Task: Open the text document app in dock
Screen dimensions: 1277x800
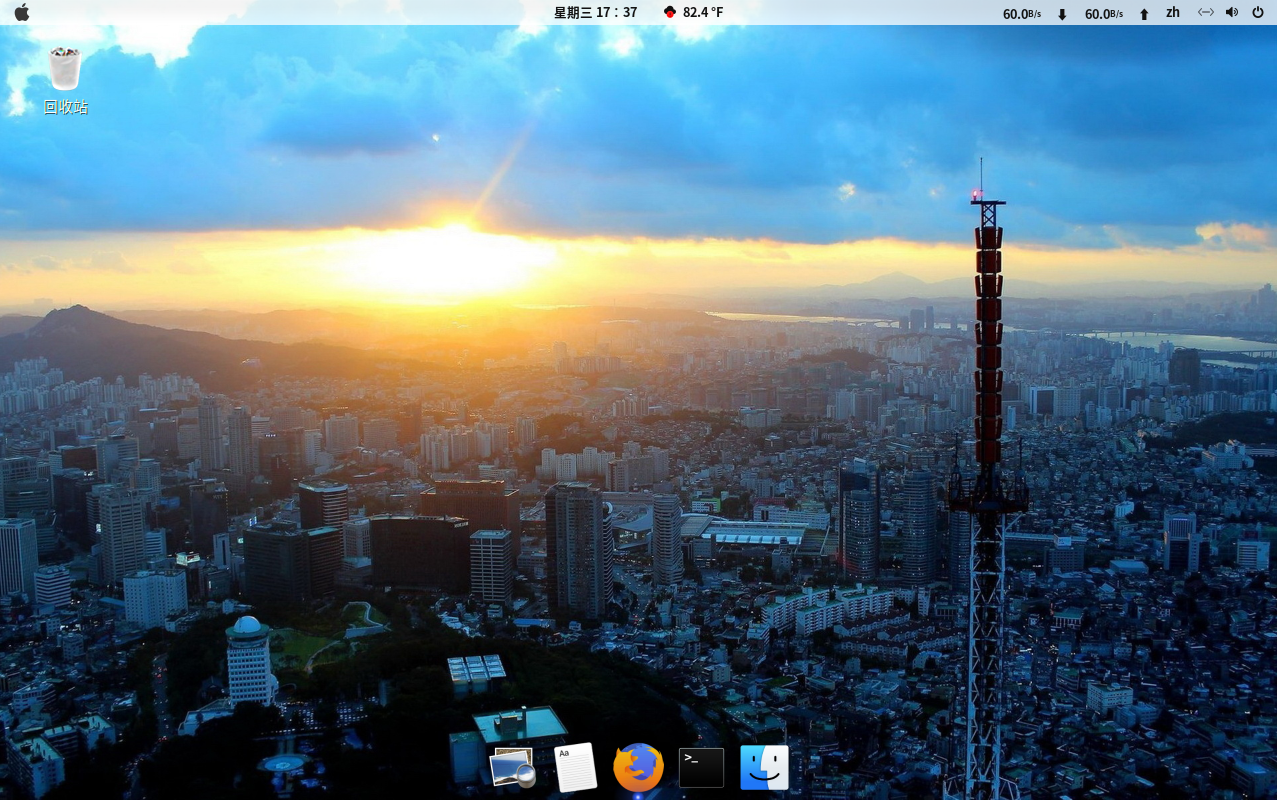Action: 576,767
